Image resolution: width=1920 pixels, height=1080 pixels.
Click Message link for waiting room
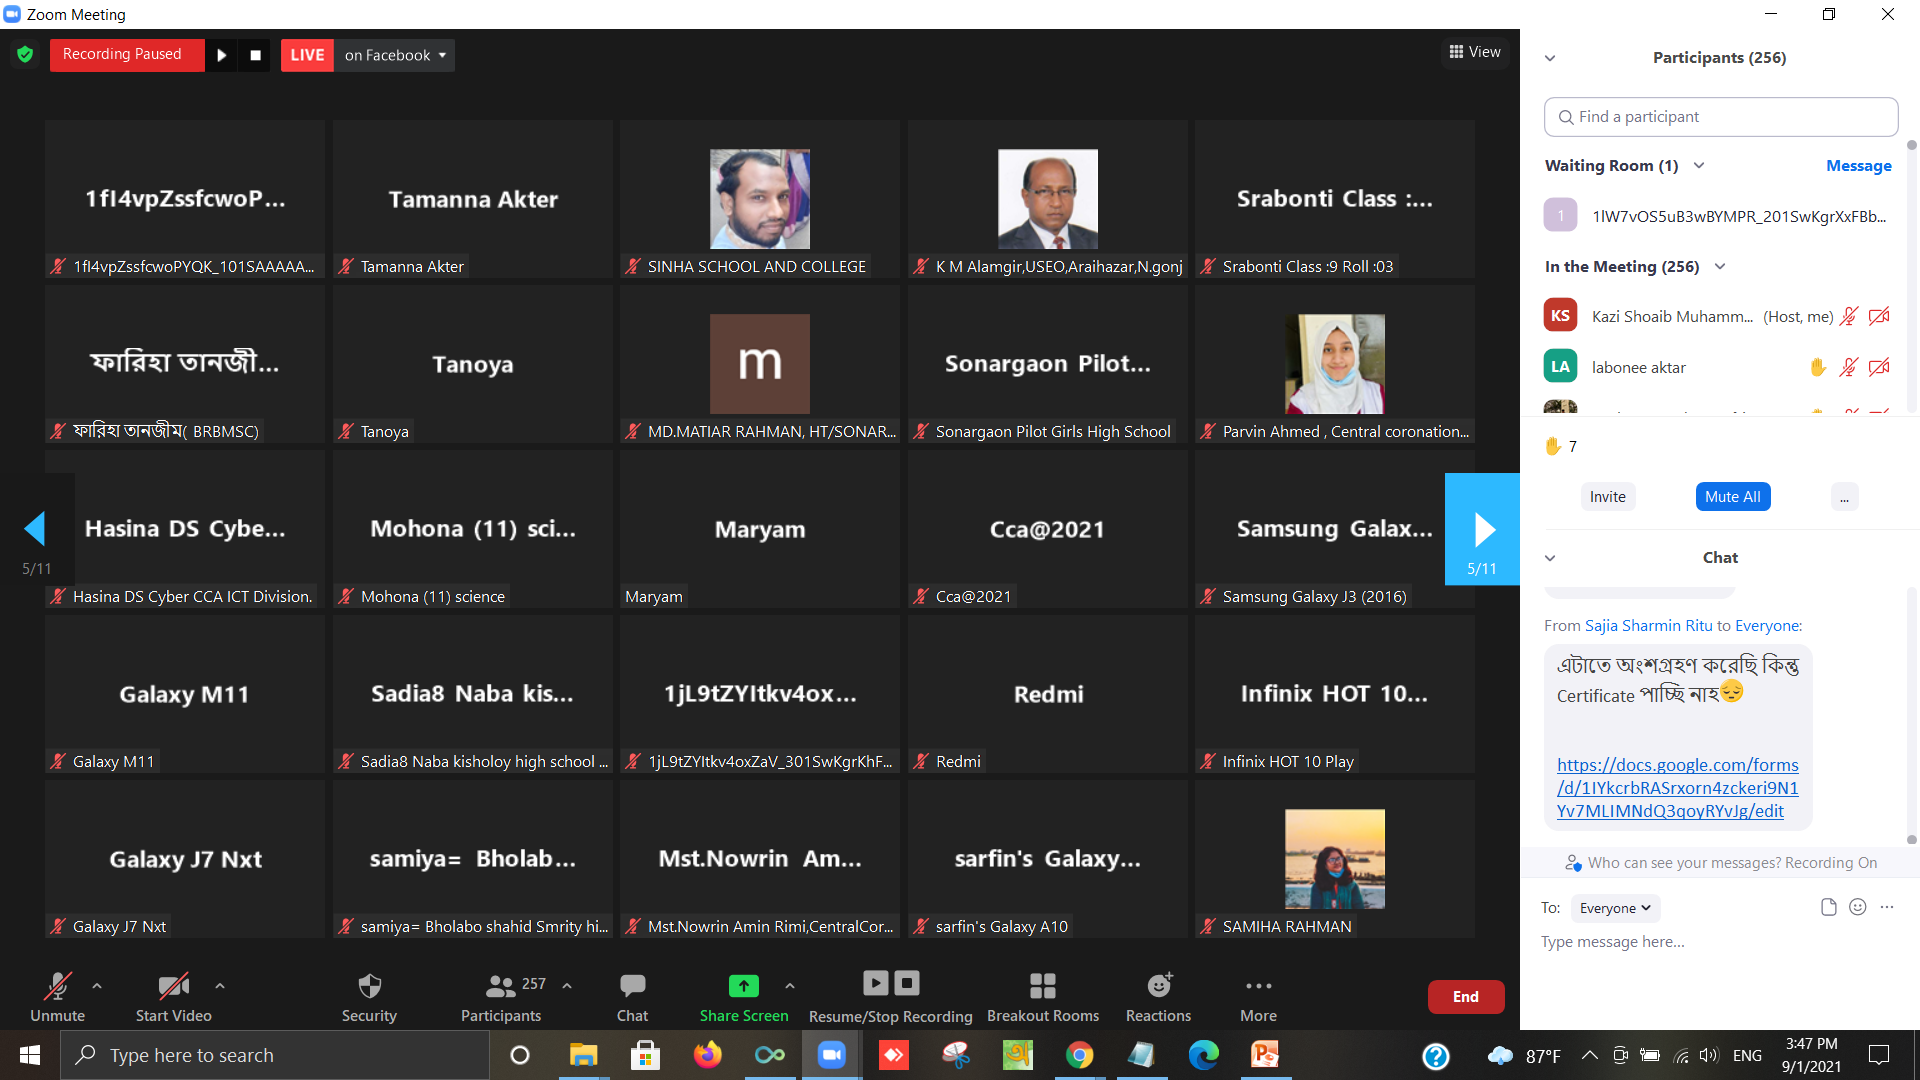click(1858, 166)
